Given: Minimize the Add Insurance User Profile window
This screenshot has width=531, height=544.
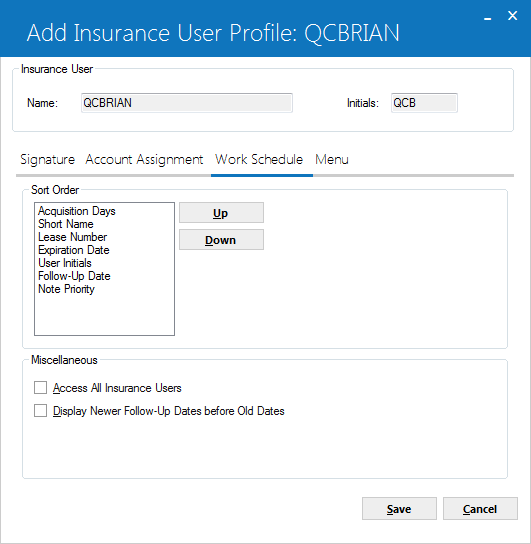Looking at the screenshot, I should pyautogui.click(x=488, y=16).
